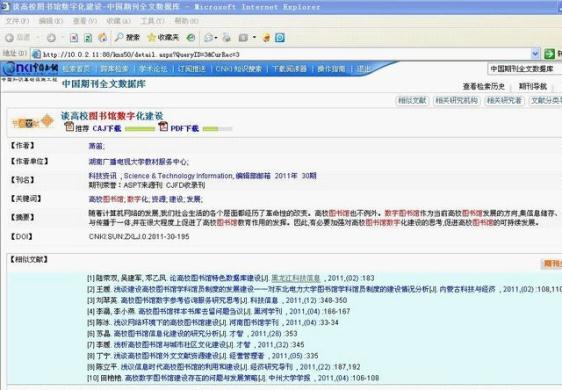The height and width of the screenshot is (390, 562).
Task: Open the IE Search (搜索) toolbar button
Action: click(127, 37)
